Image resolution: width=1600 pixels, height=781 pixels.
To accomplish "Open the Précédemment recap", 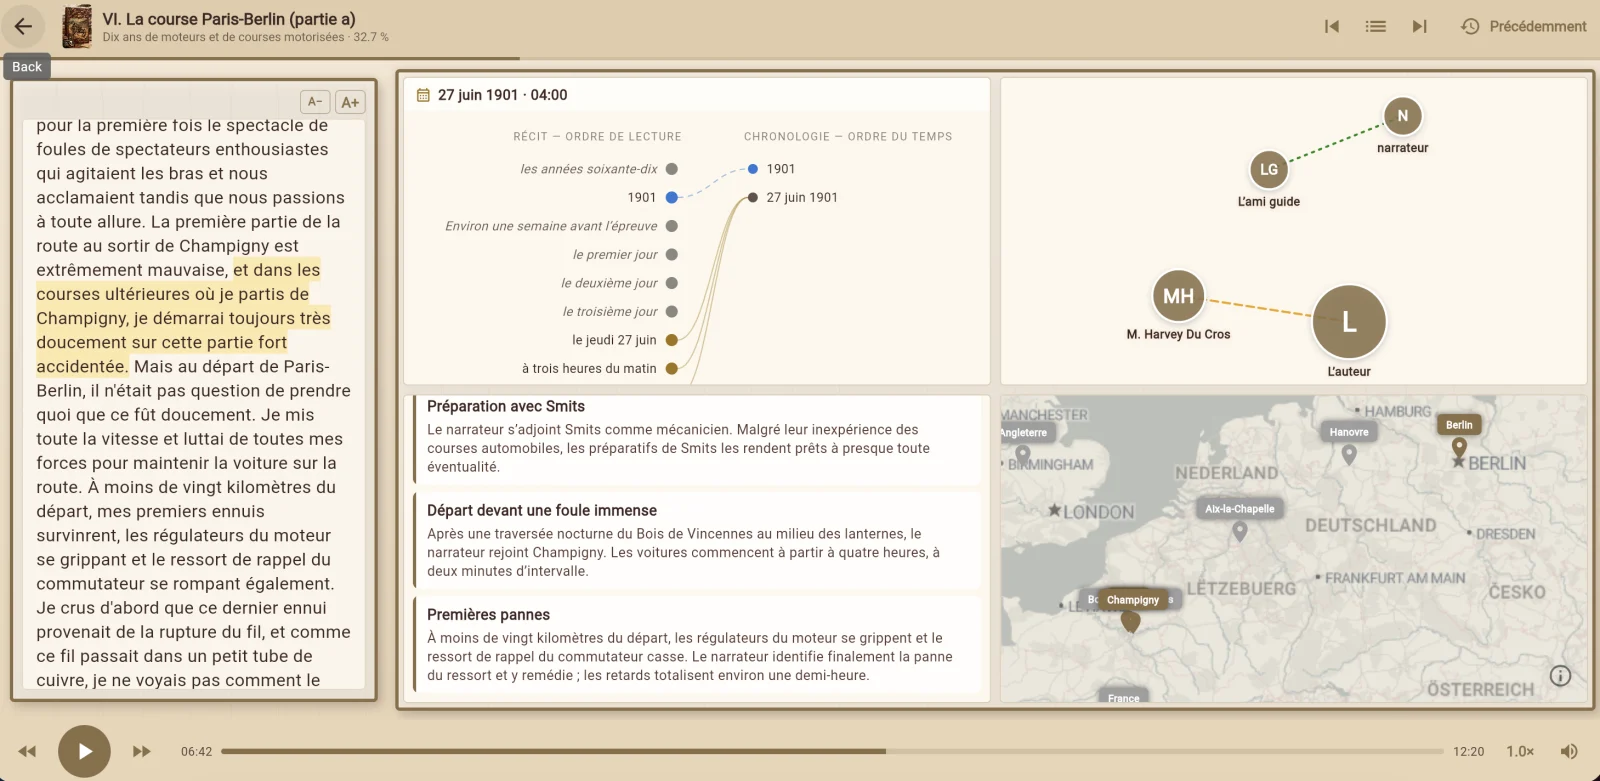I will 1523,27.
